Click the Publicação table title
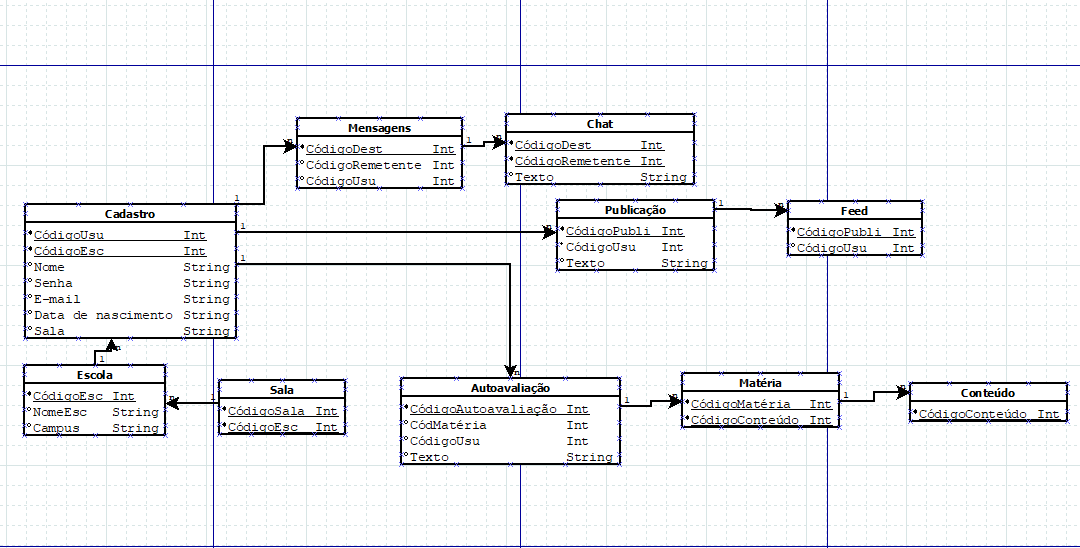1080x548 pixels. click(635, 210)
